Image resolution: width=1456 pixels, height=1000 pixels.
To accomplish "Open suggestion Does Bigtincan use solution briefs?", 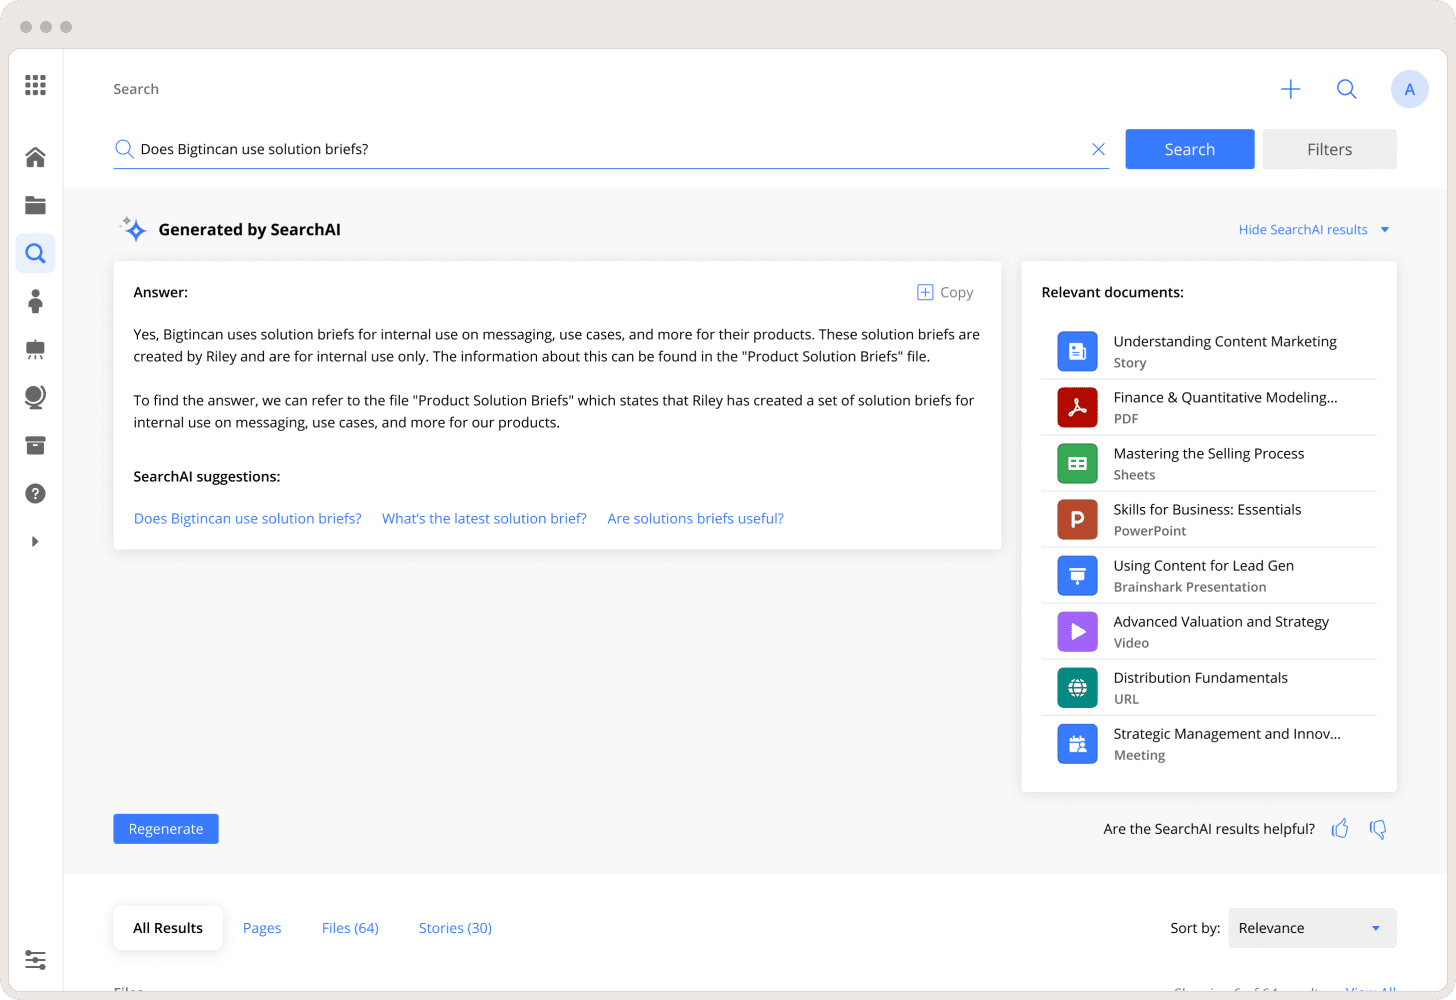I will 247,518.
